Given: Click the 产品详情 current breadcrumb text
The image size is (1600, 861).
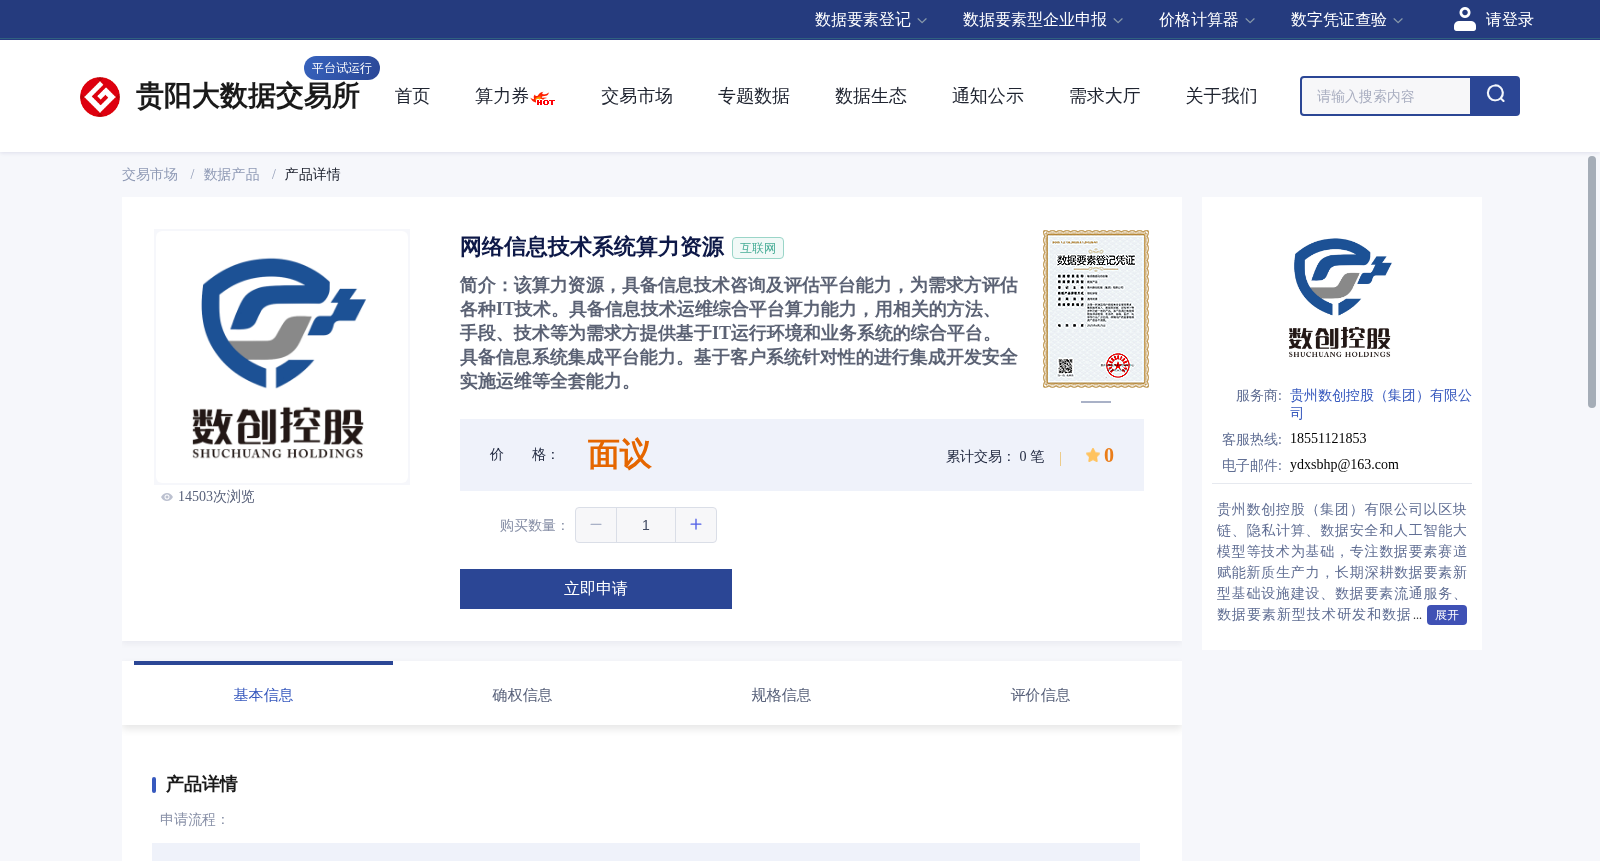Looking at the screenshot, I should (312, 175).
